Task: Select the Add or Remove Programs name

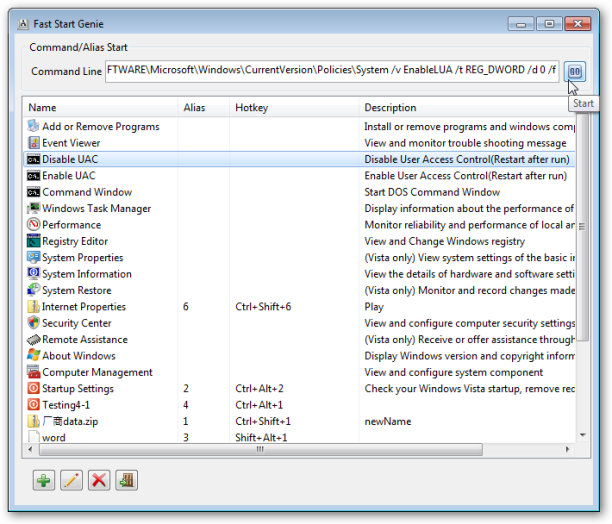Action: [101, 127]
